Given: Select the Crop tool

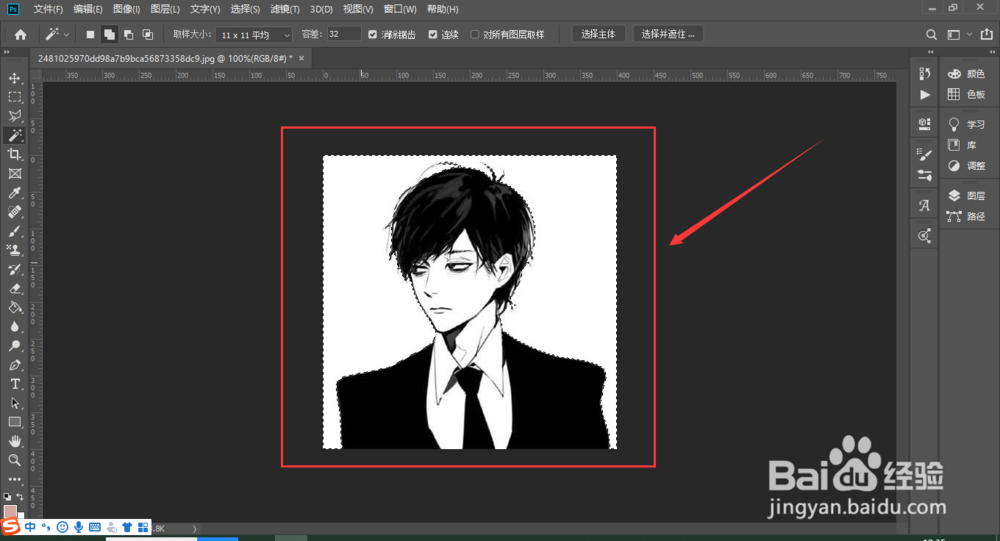Looking at the screenshot, I should pos(15,154).
